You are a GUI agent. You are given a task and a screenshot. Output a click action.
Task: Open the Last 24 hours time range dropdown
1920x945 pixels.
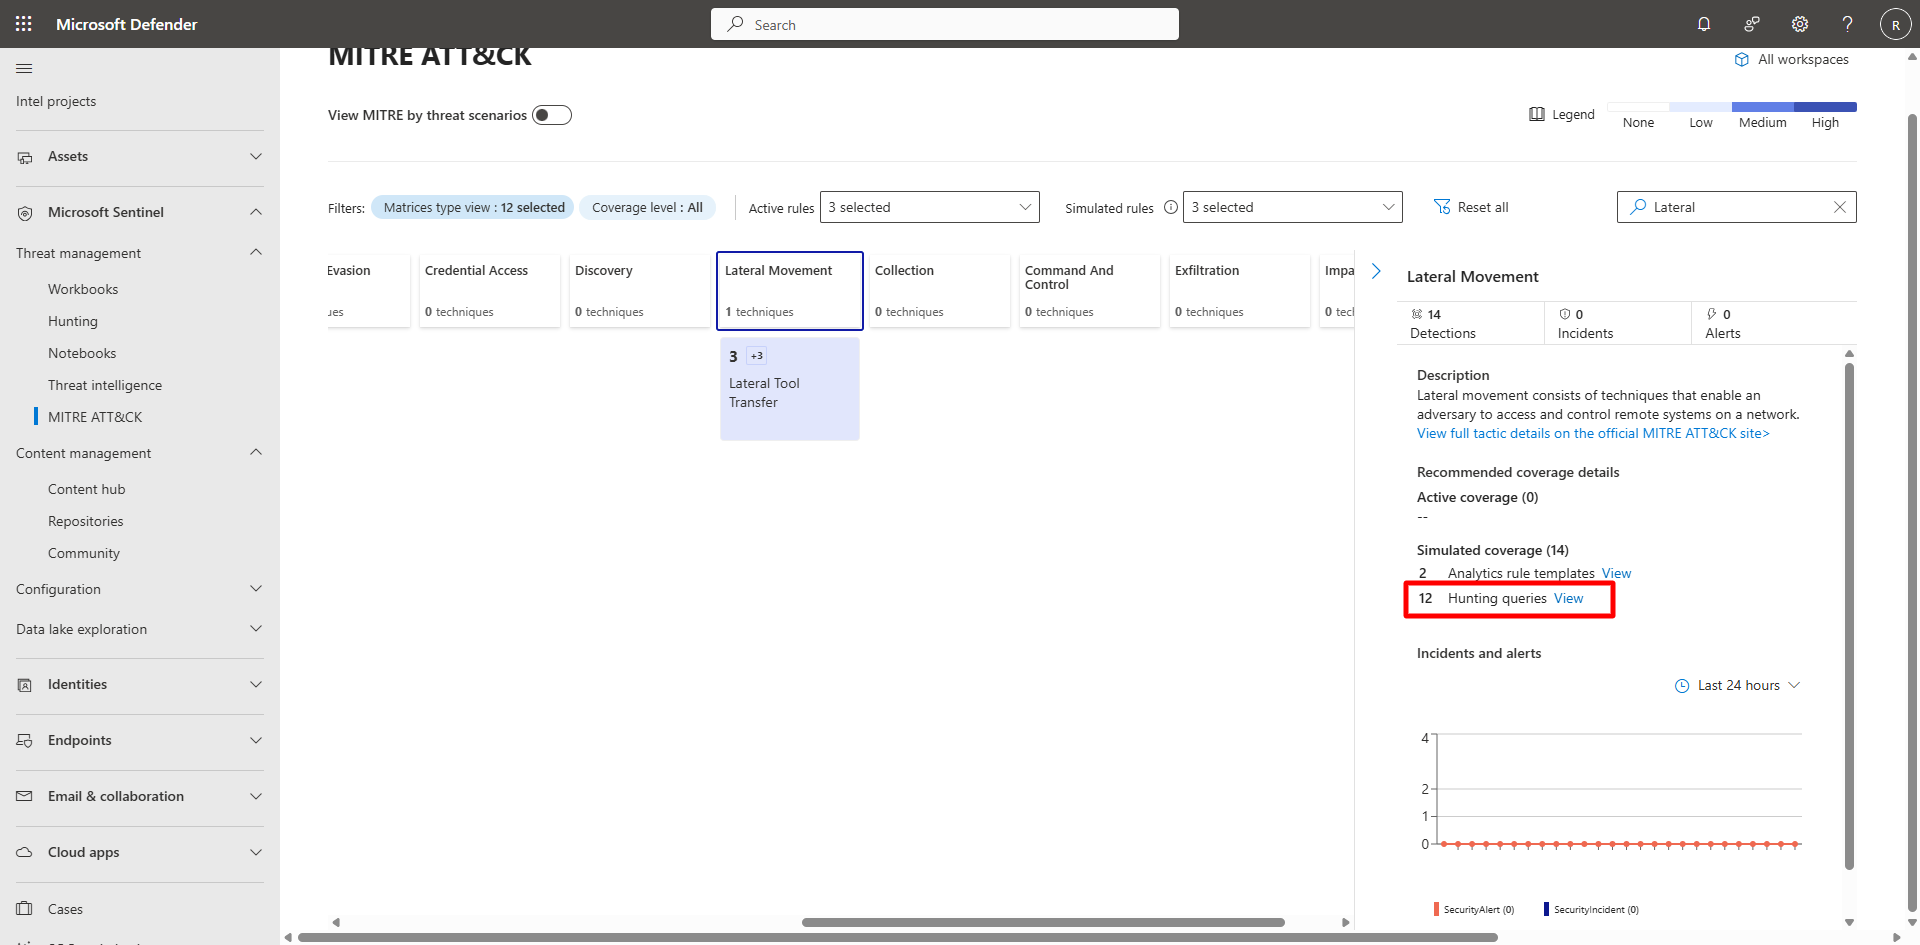pos(1738,686)
